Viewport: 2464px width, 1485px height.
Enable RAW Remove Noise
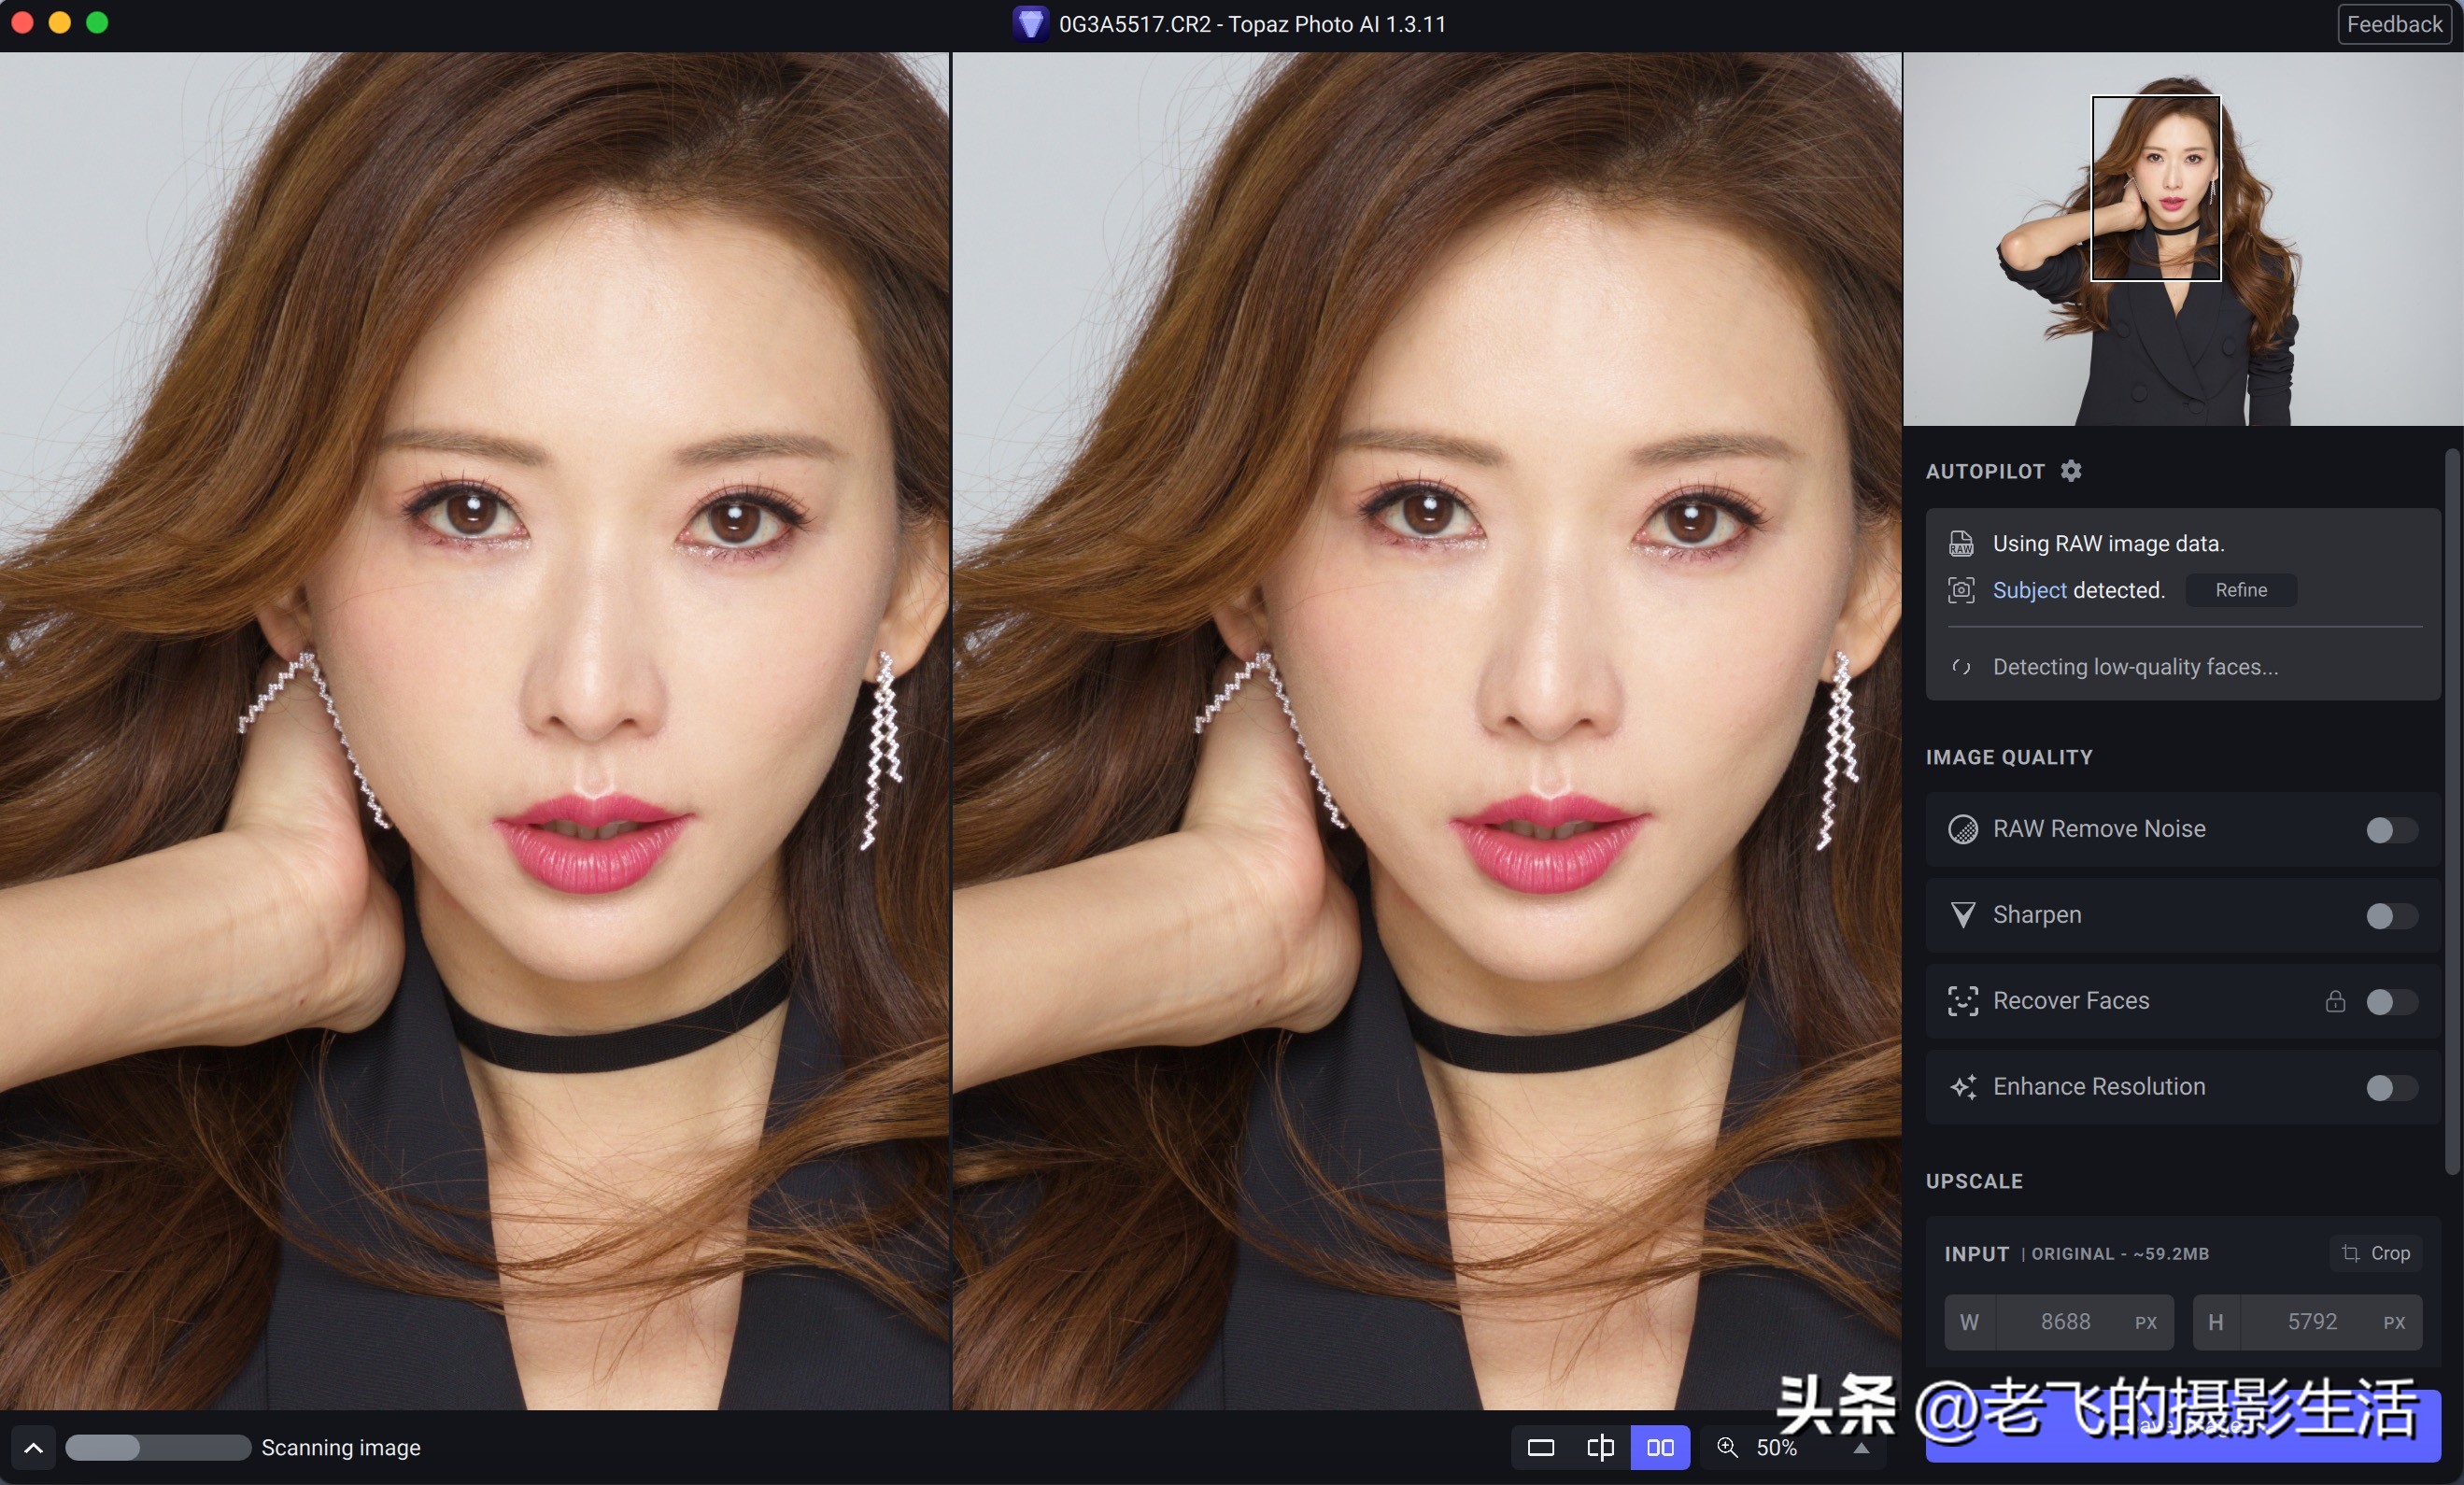[2390, 831]
